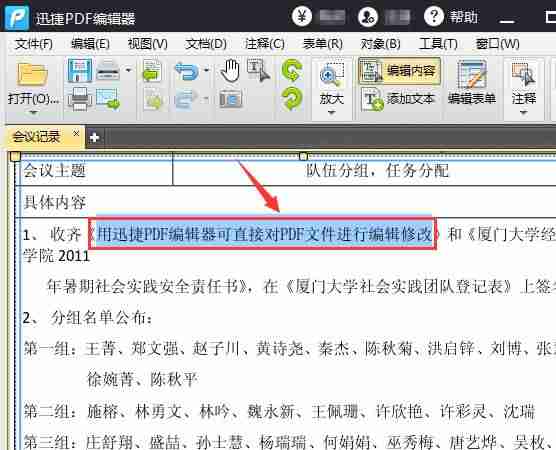556x450 pixels.
Task: Click the Add Text (添加文本) tool
Action: pos(399,99)
